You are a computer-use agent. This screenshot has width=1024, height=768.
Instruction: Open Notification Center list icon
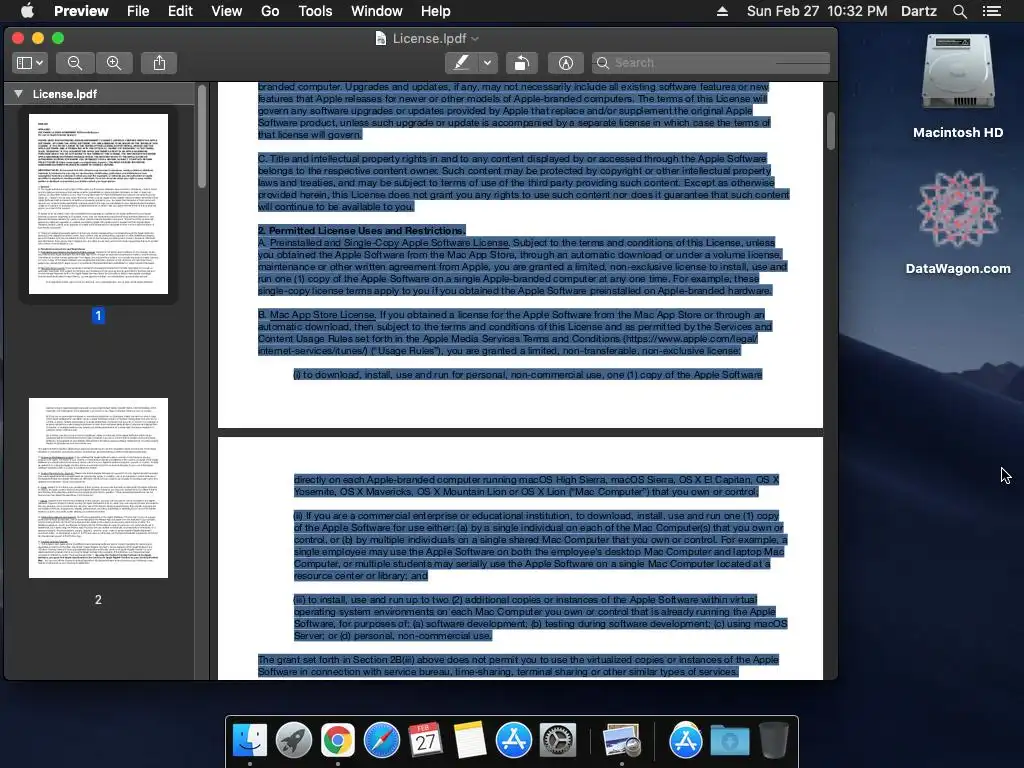coord(992,11)
